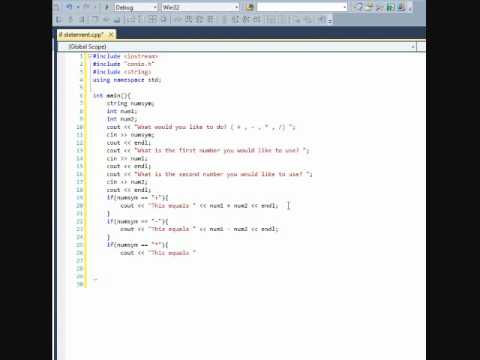Collapse the outlining toggle at line 1
Image resolution: width=480 pixels, height=360 pixels.
tap(90, 56)
